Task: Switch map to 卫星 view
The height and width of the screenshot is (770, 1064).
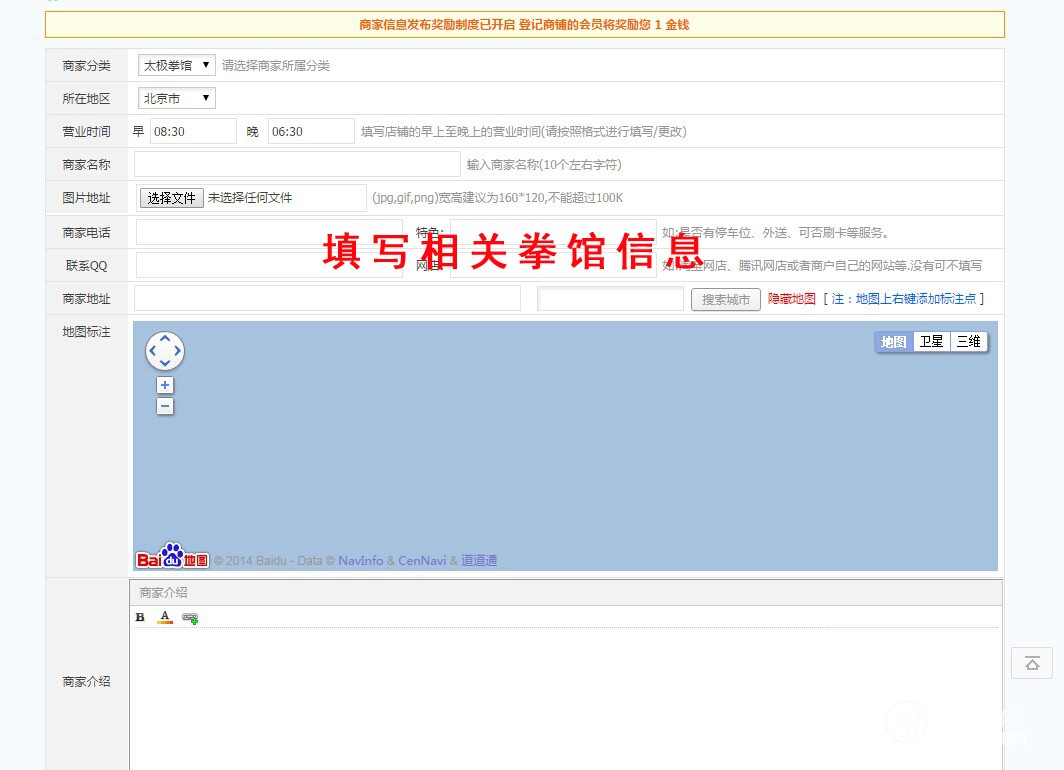Action: (931, 342)
